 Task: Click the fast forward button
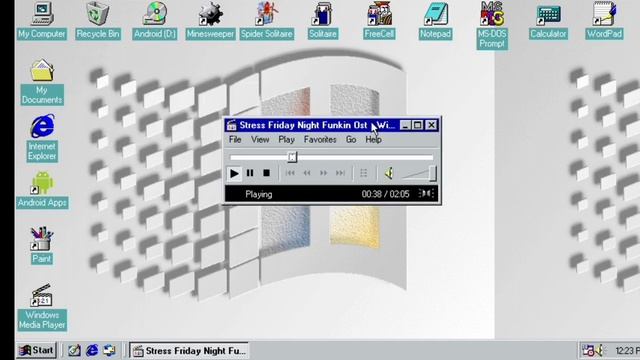tap(324, 173)
